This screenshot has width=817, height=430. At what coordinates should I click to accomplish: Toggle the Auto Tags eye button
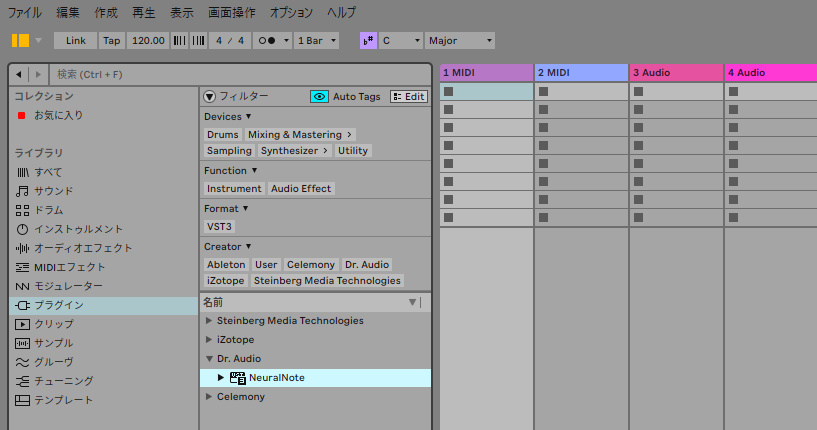click(320, 97)
